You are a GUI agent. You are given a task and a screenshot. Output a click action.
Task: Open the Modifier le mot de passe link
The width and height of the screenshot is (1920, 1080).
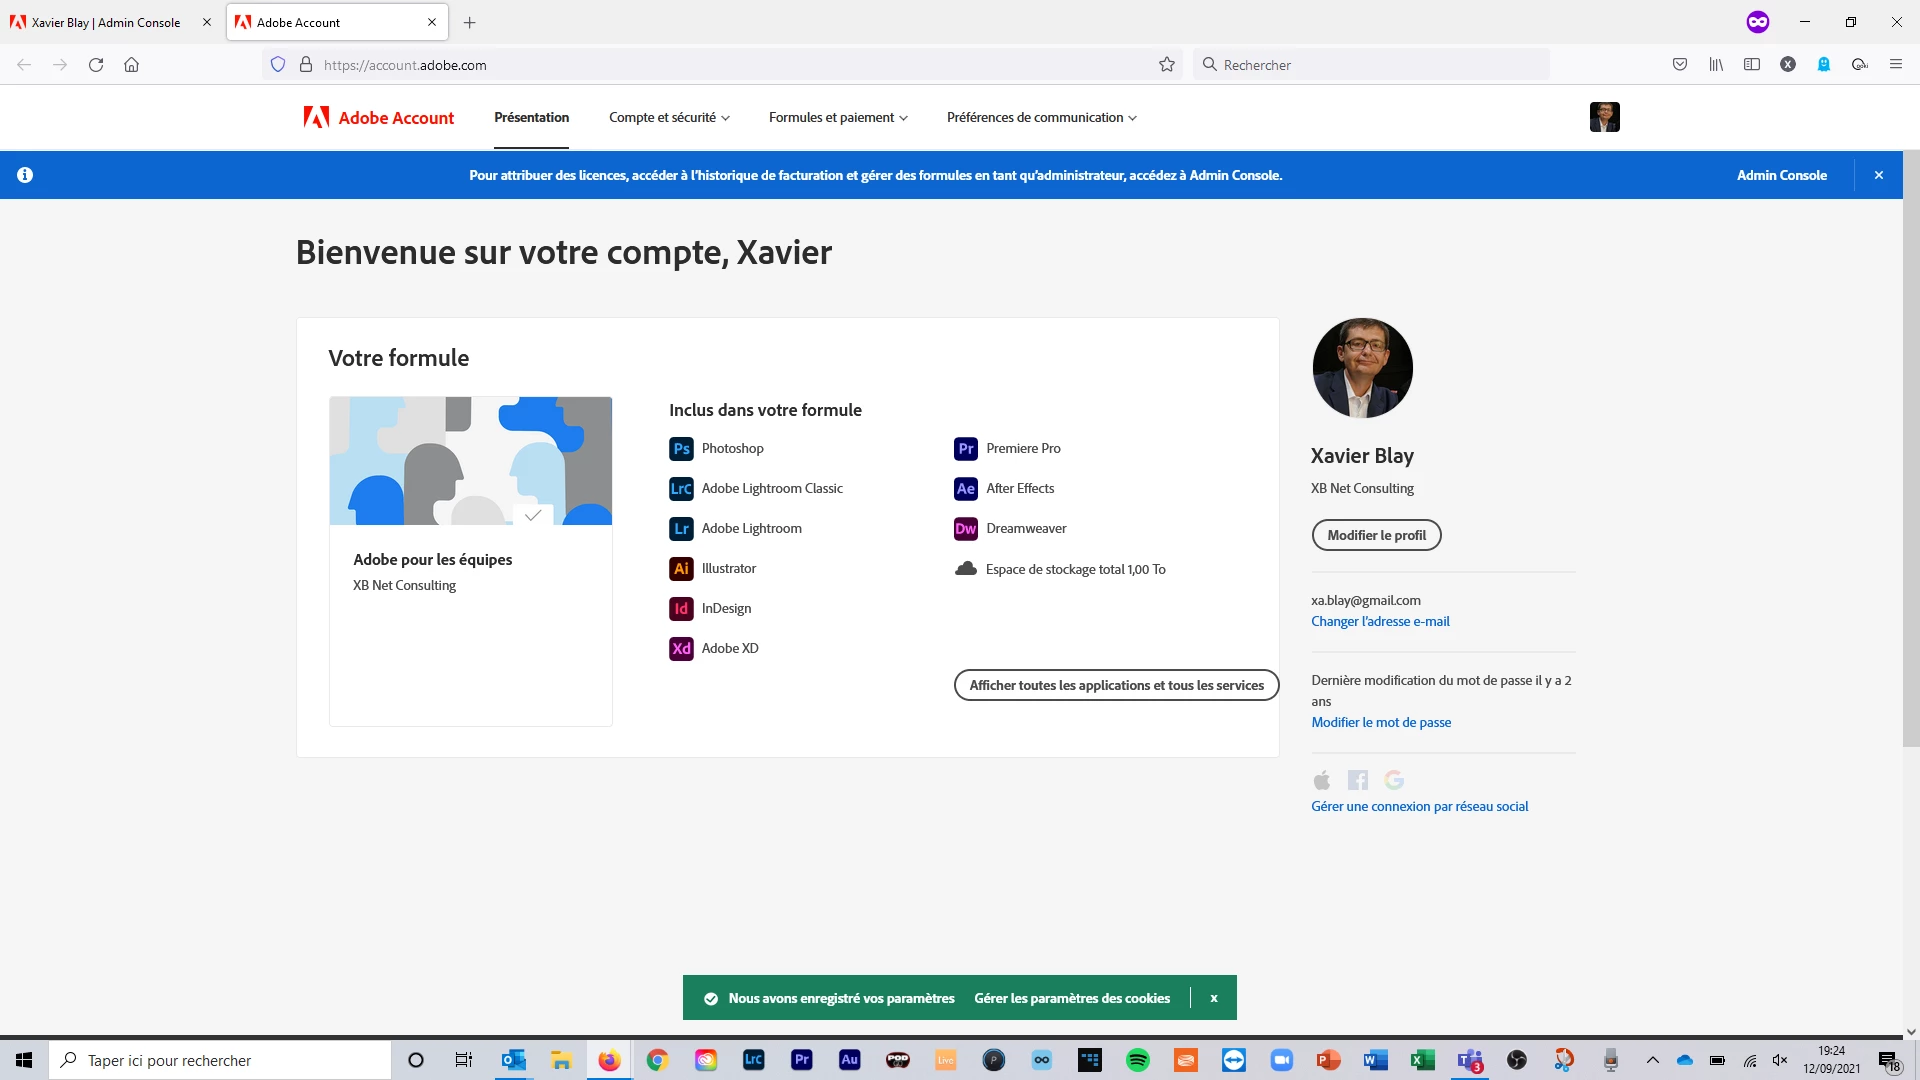(x=1381, y=722)
